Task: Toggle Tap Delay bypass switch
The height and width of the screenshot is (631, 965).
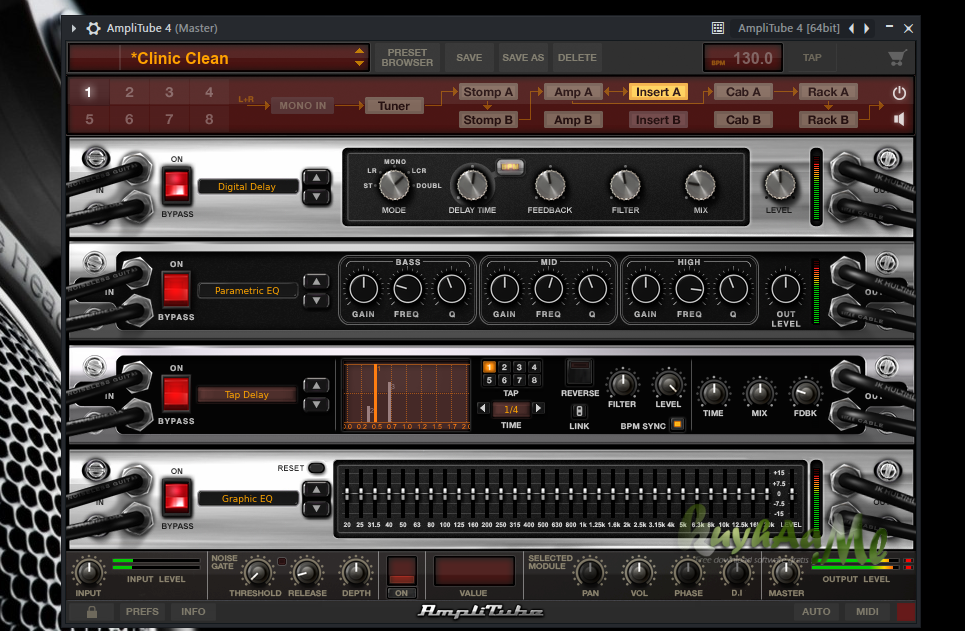Action: coord(176,393)
